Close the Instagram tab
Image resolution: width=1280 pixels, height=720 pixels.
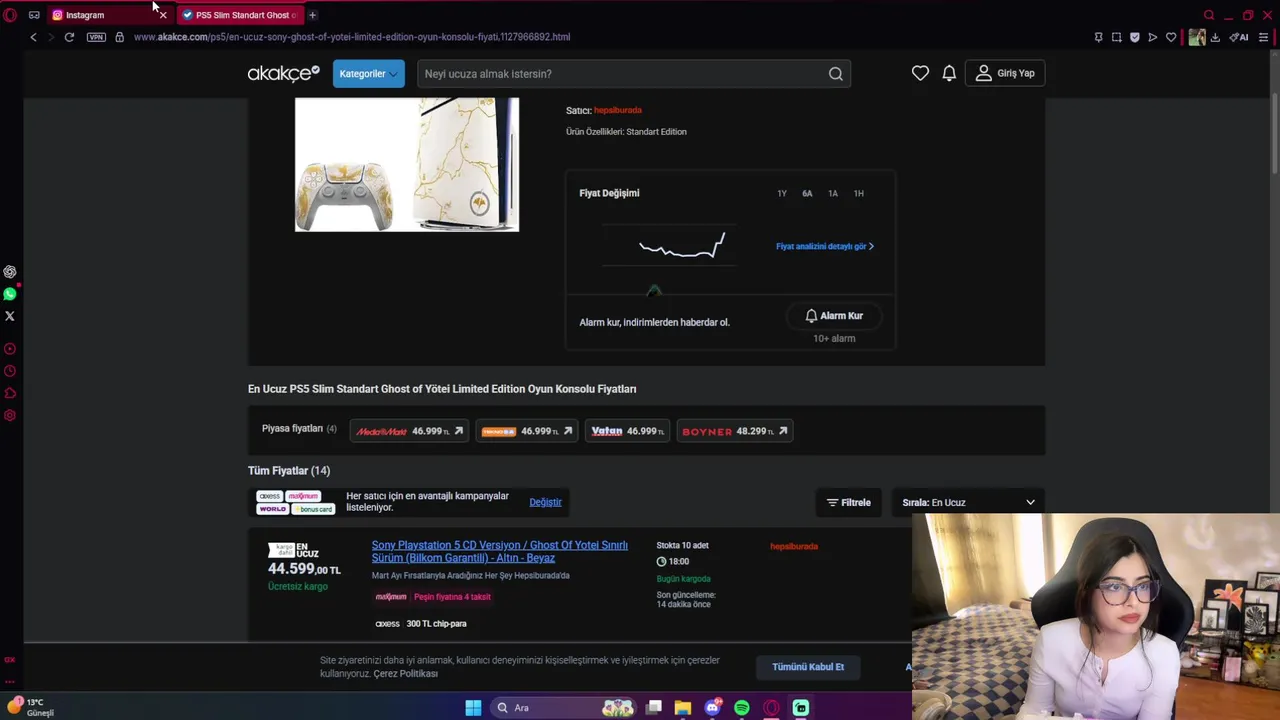[x=163, y=15]
